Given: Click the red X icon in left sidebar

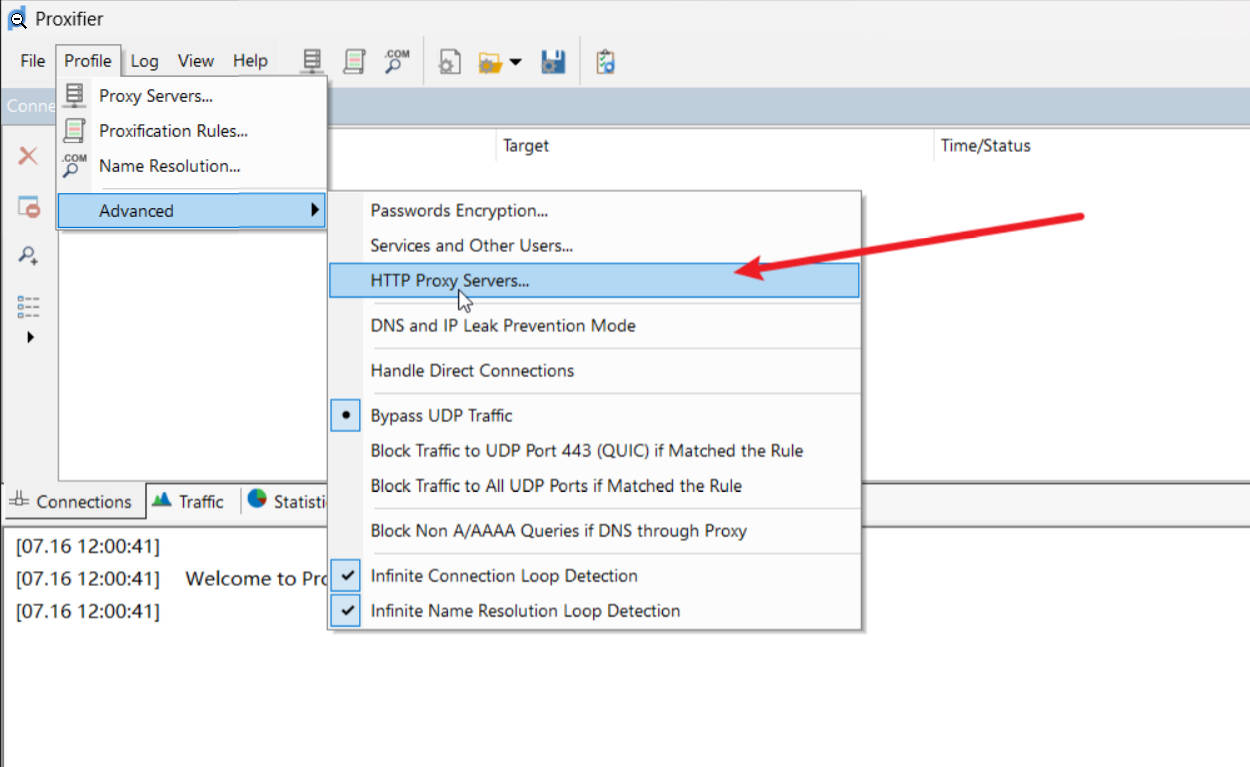Looking at the screenshot, I should tap(28, 156).
